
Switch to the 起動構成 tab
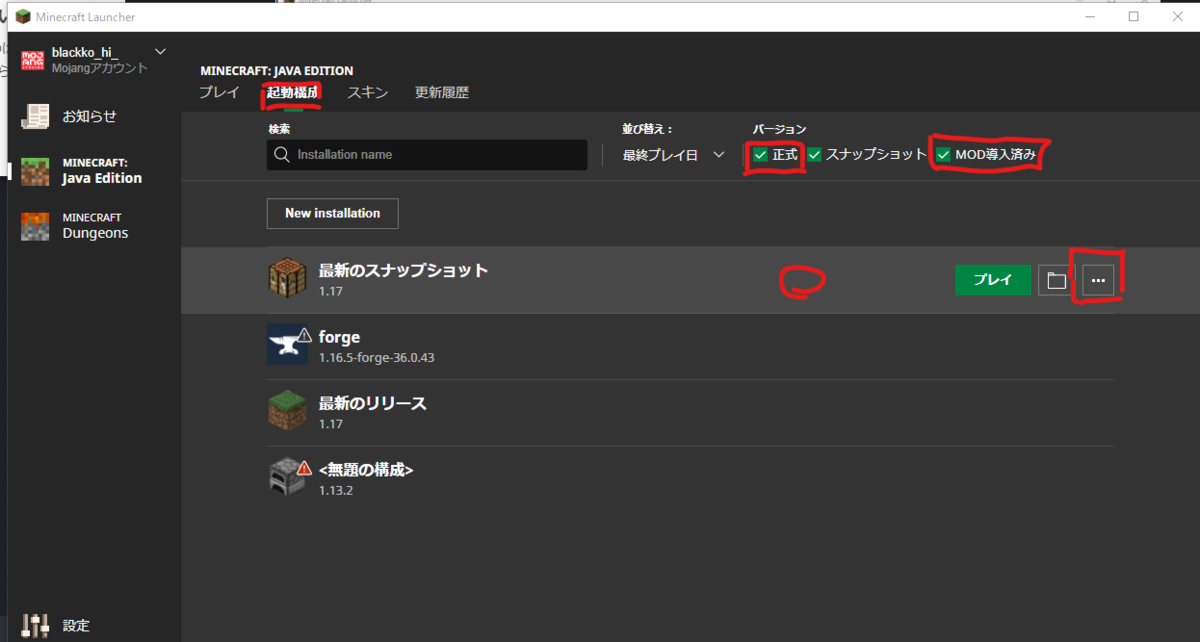(x=292, y=93)
